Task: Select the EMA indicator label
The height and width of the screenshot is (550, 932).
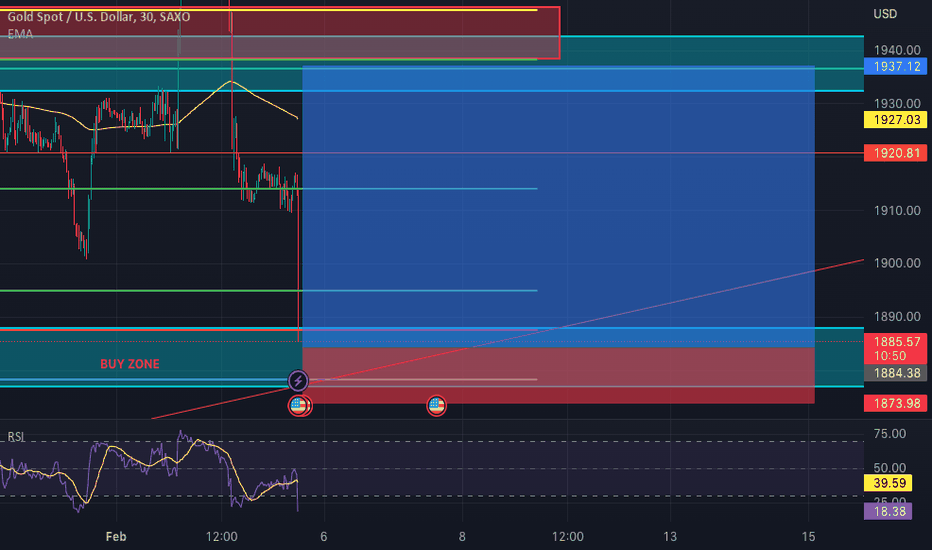Action: tap(20, 34)
